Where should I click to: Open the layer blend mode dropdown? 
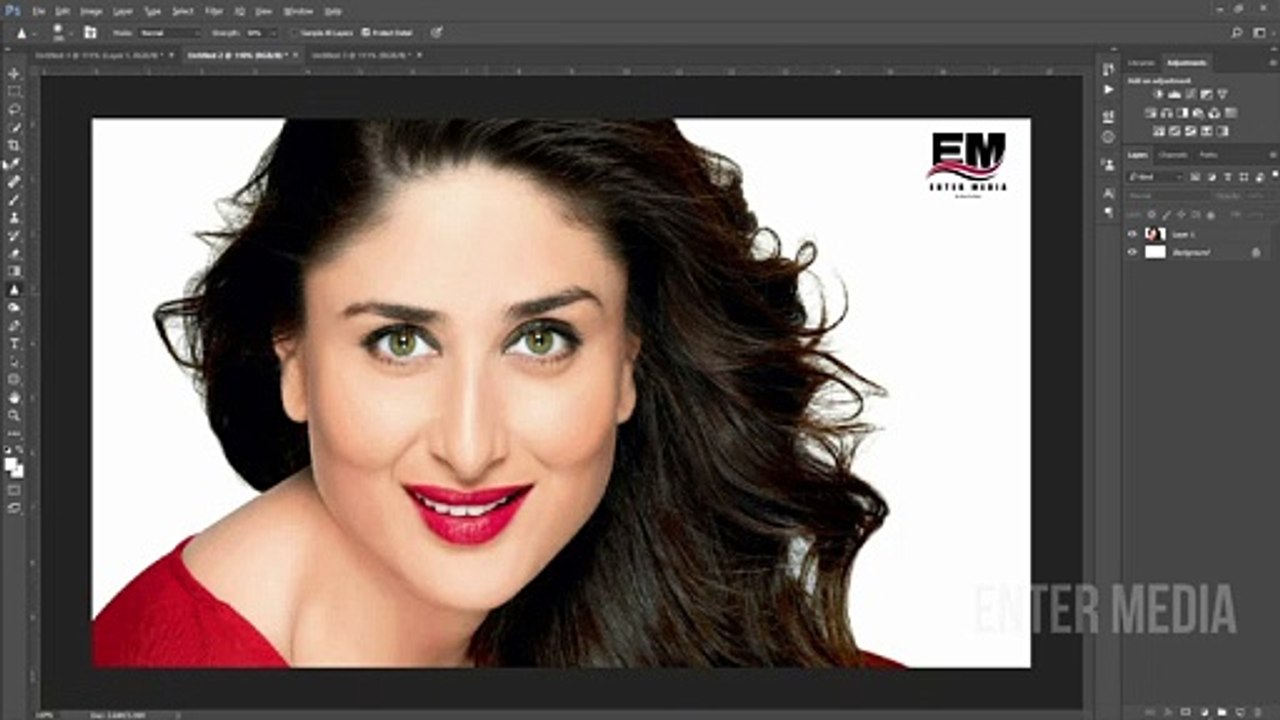[x=1168, y=196]
